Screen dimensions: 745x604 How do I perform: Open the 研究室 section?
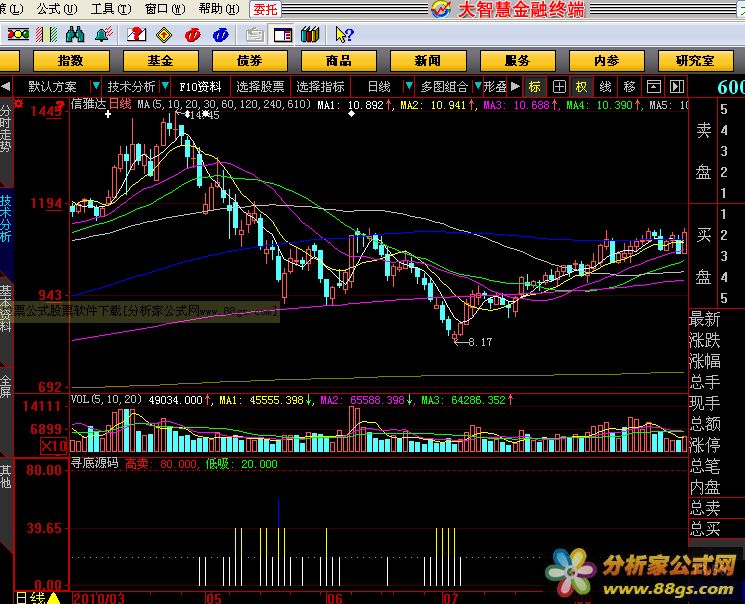(x=696, y=61)
